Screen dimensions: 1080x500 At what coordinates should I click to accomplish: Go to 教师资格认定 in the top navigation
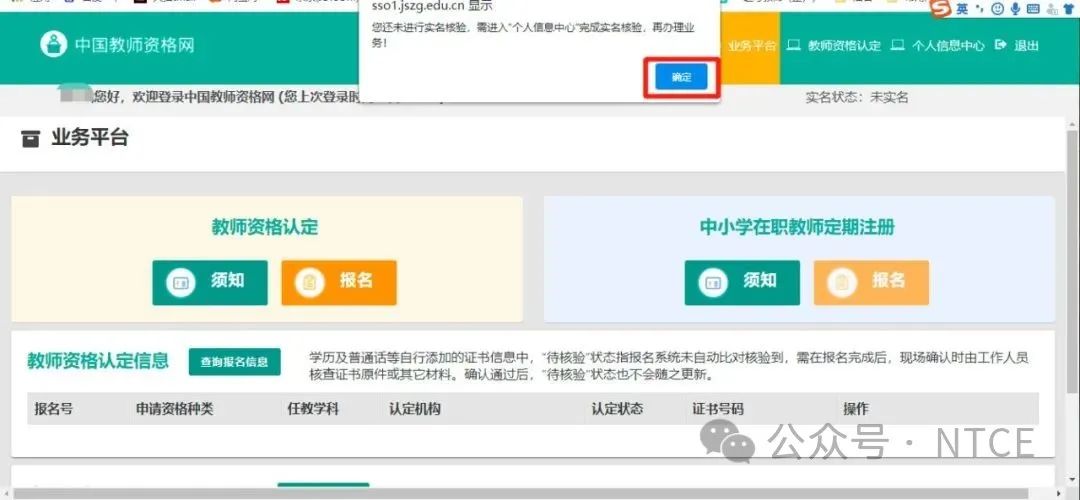point(834,46)
